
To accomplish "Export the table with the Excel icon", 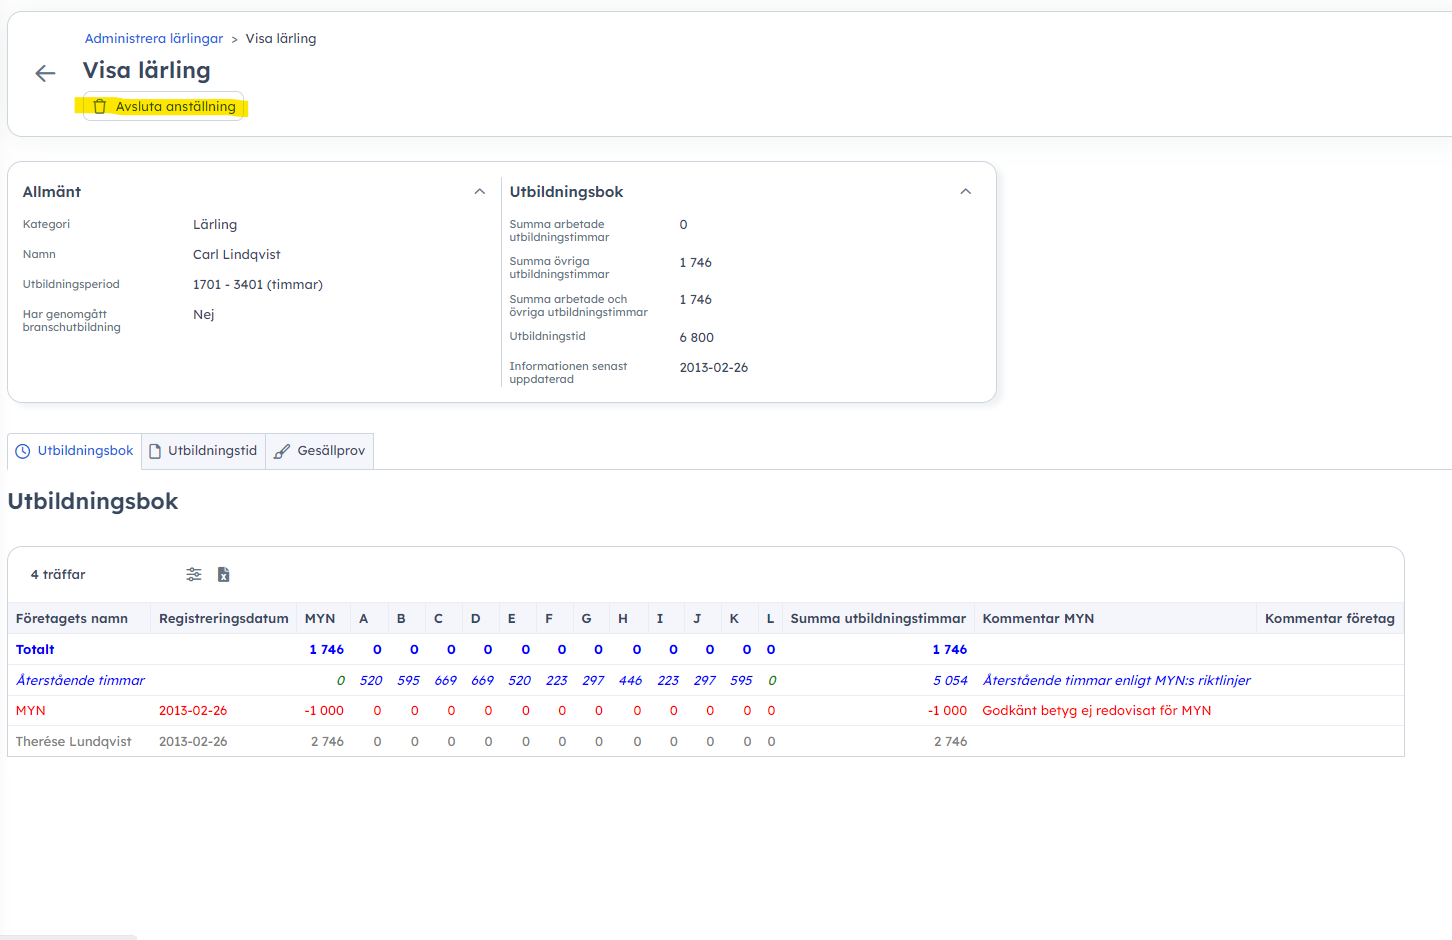I will coord(224,574).
